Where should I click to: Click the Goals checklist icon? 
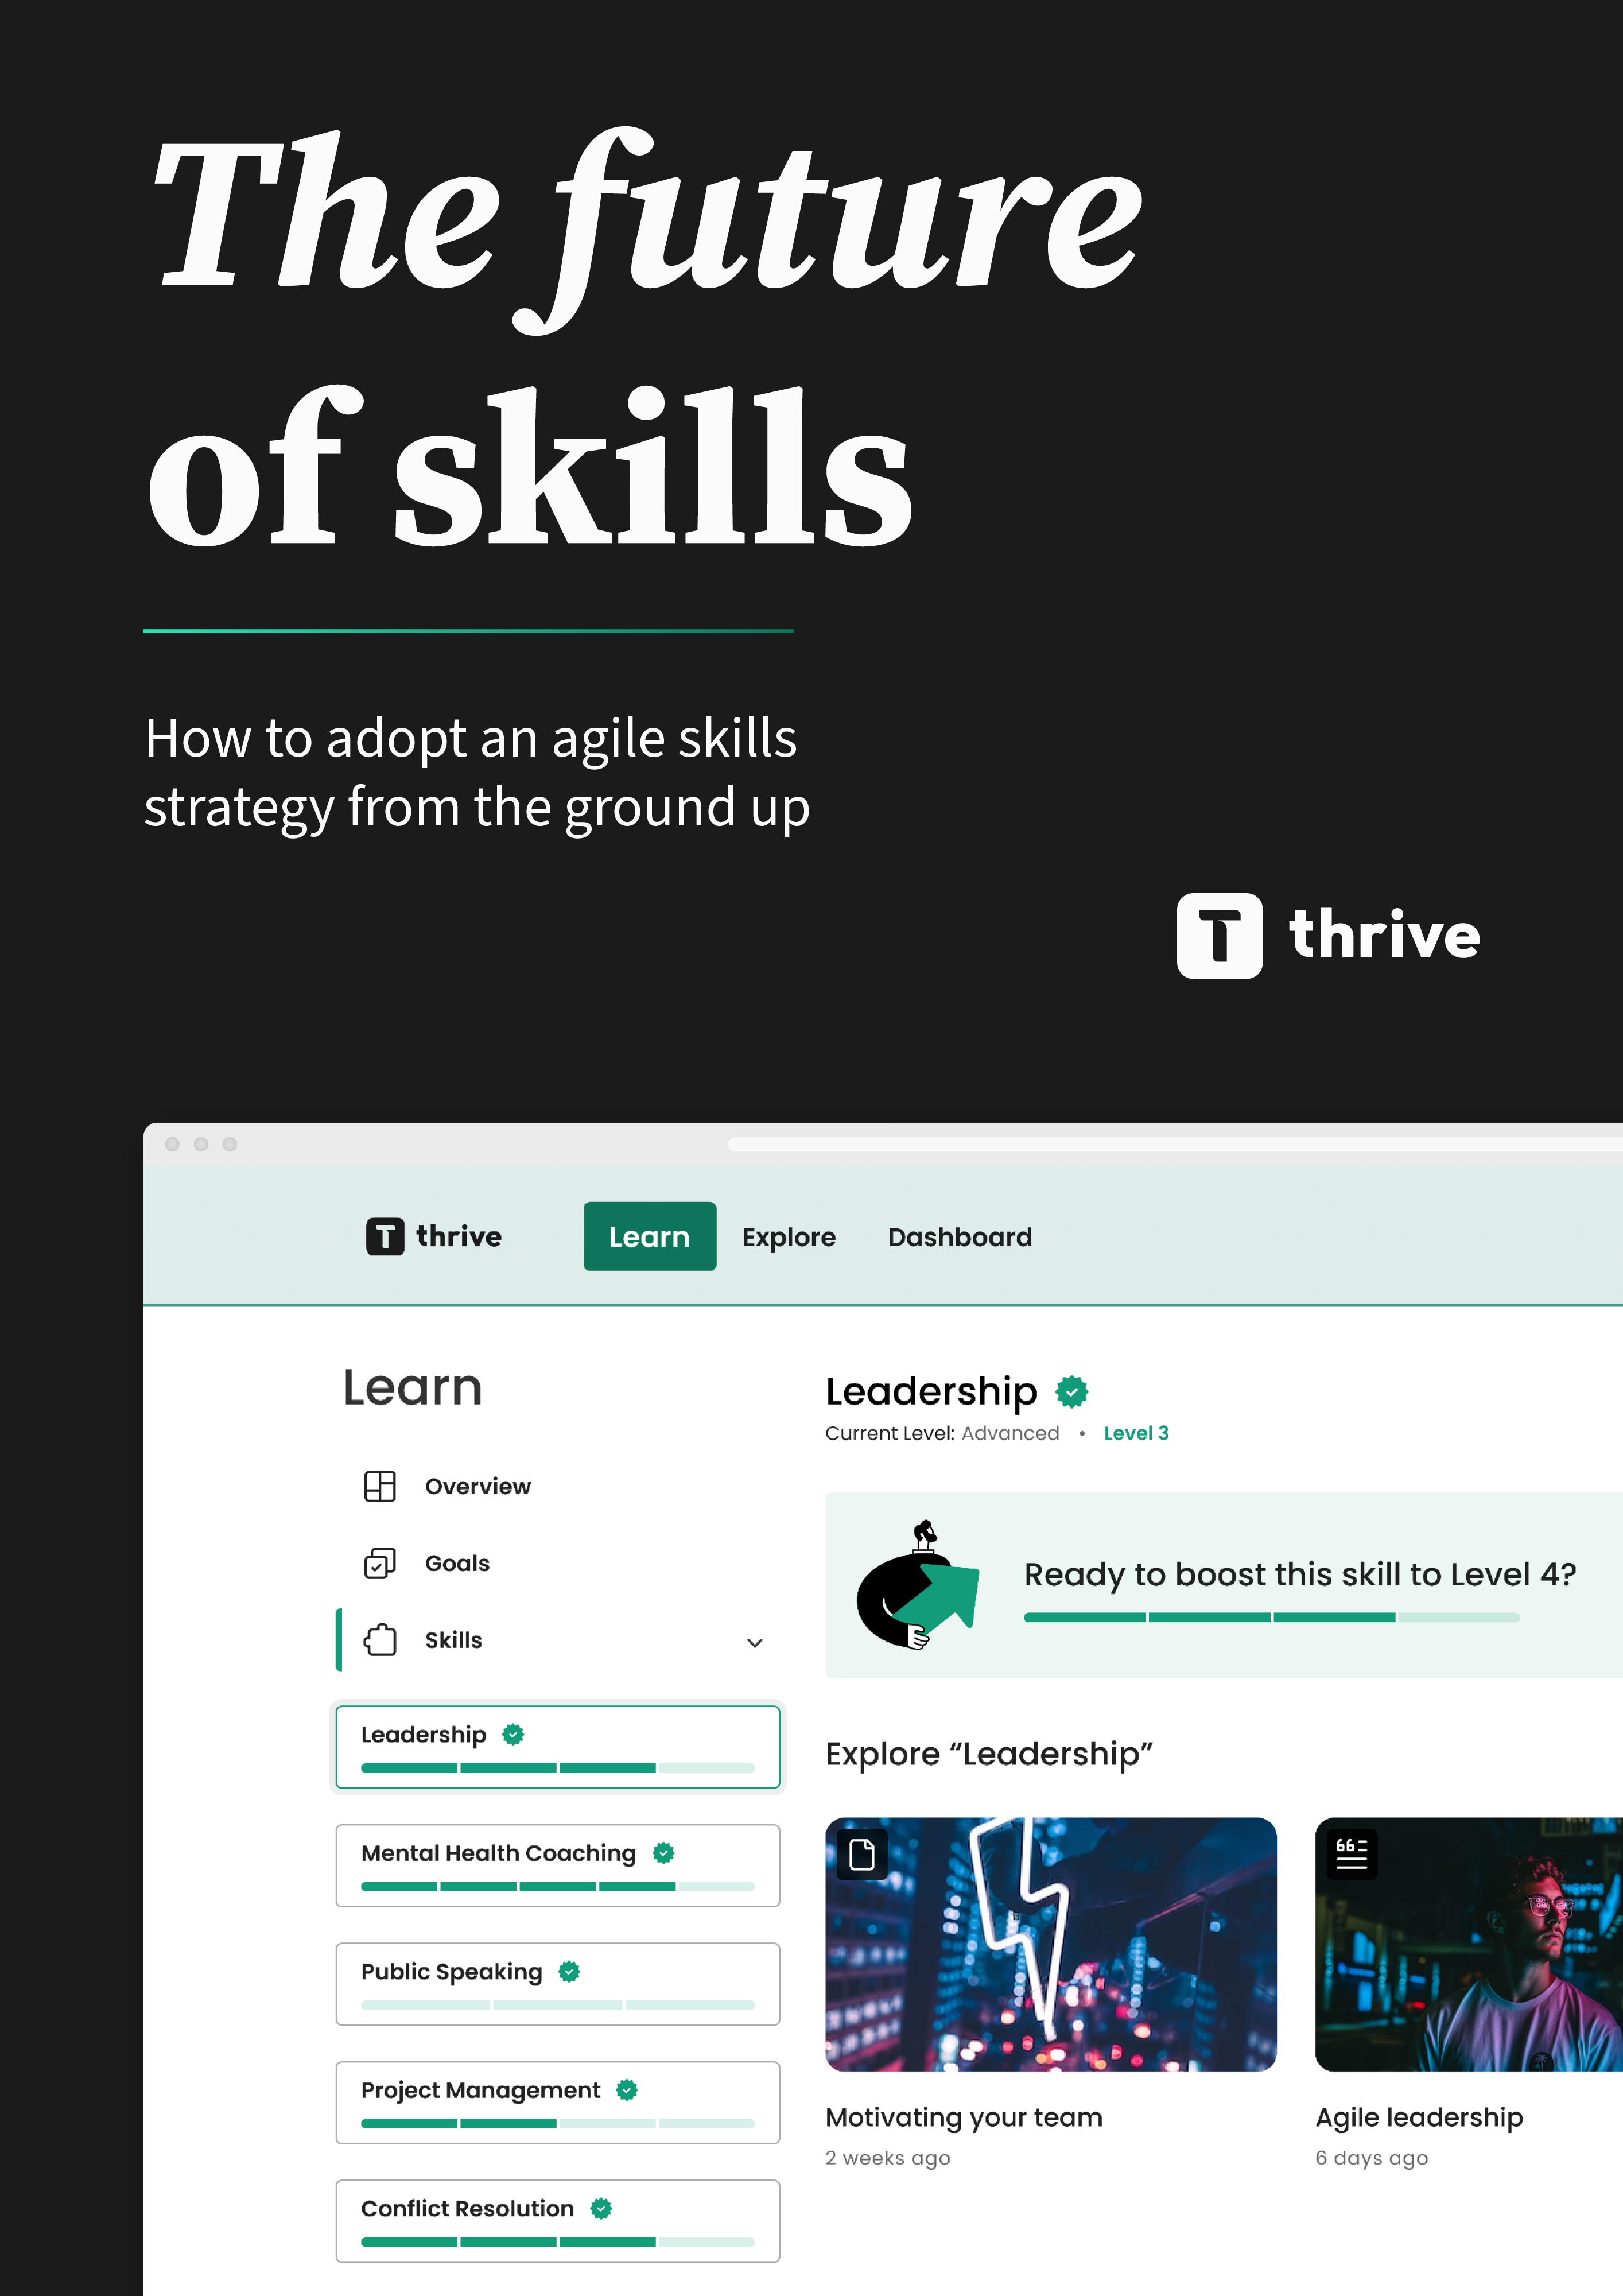(380, 1563)
